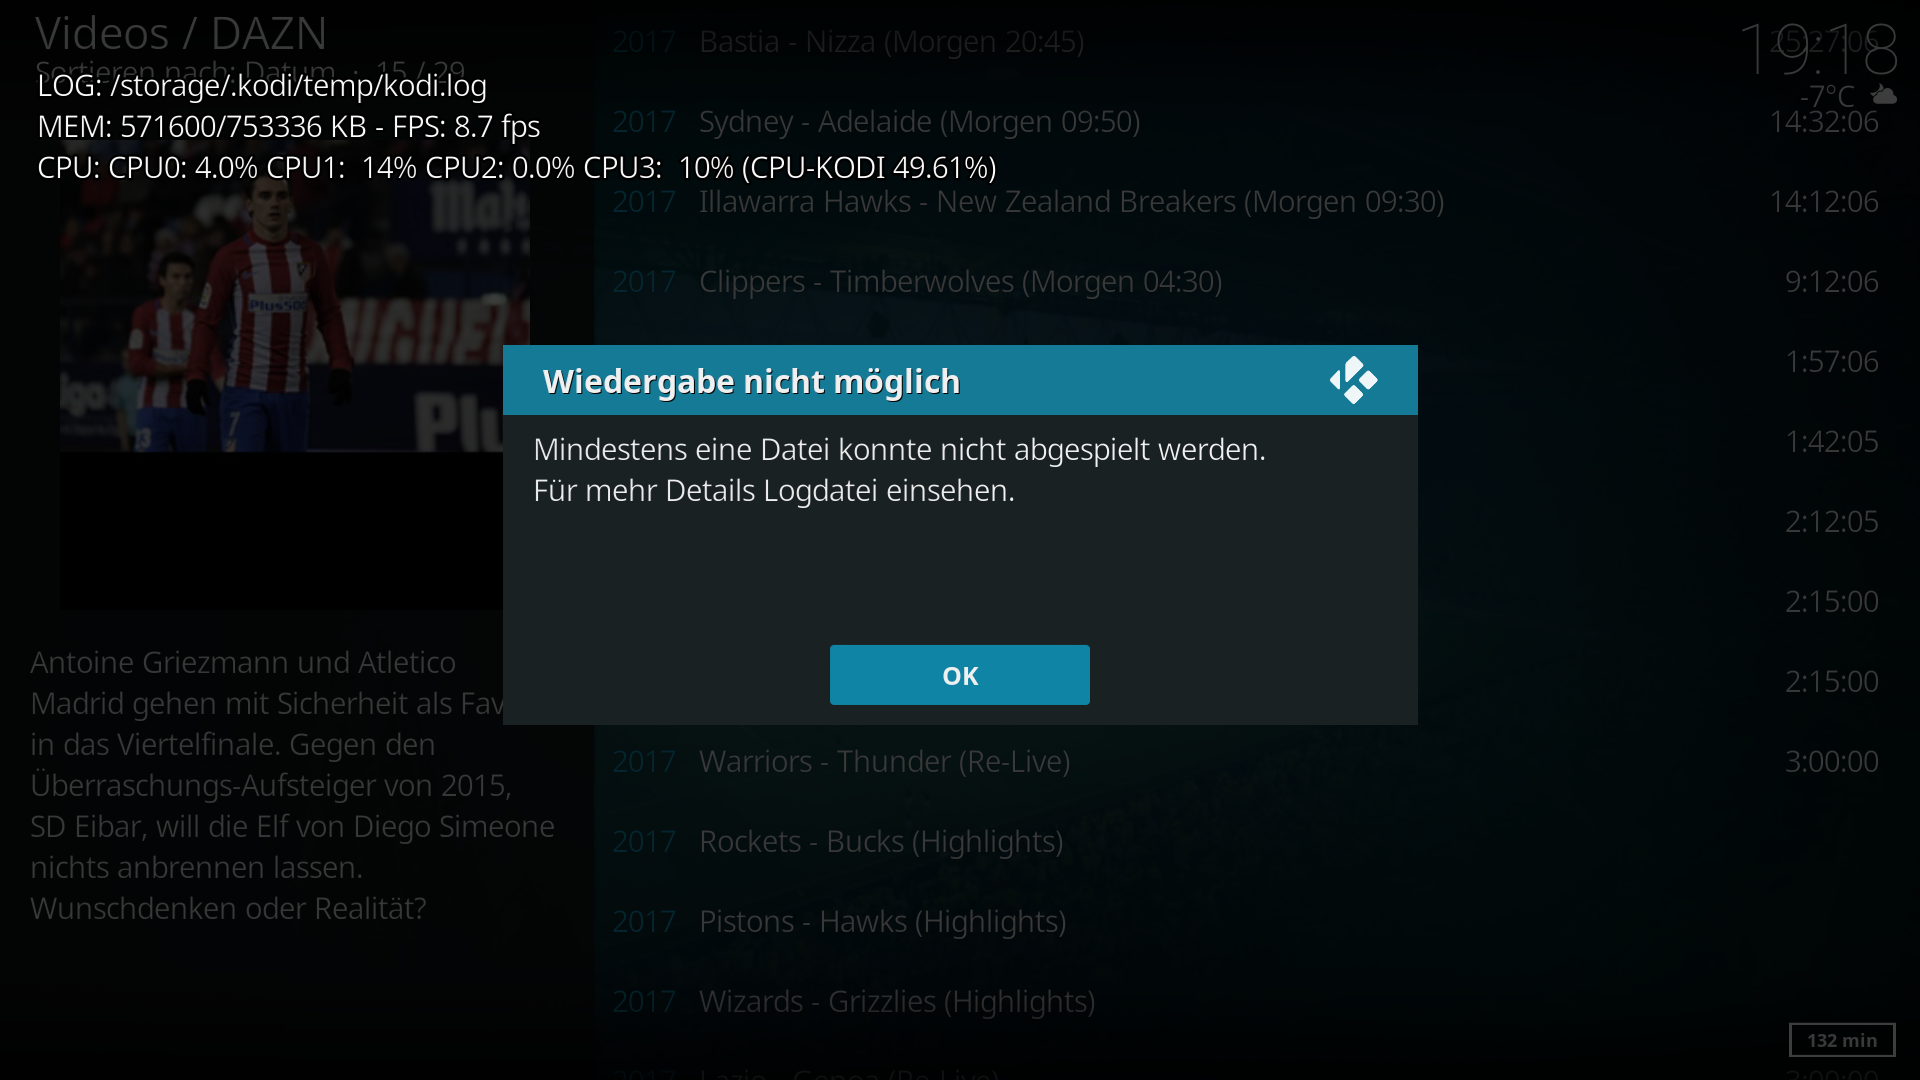Viewport: 1920px width, 1080px height.
Task: Click the Videos / DAZN breadcrumb title
Action: click(181, 33)
